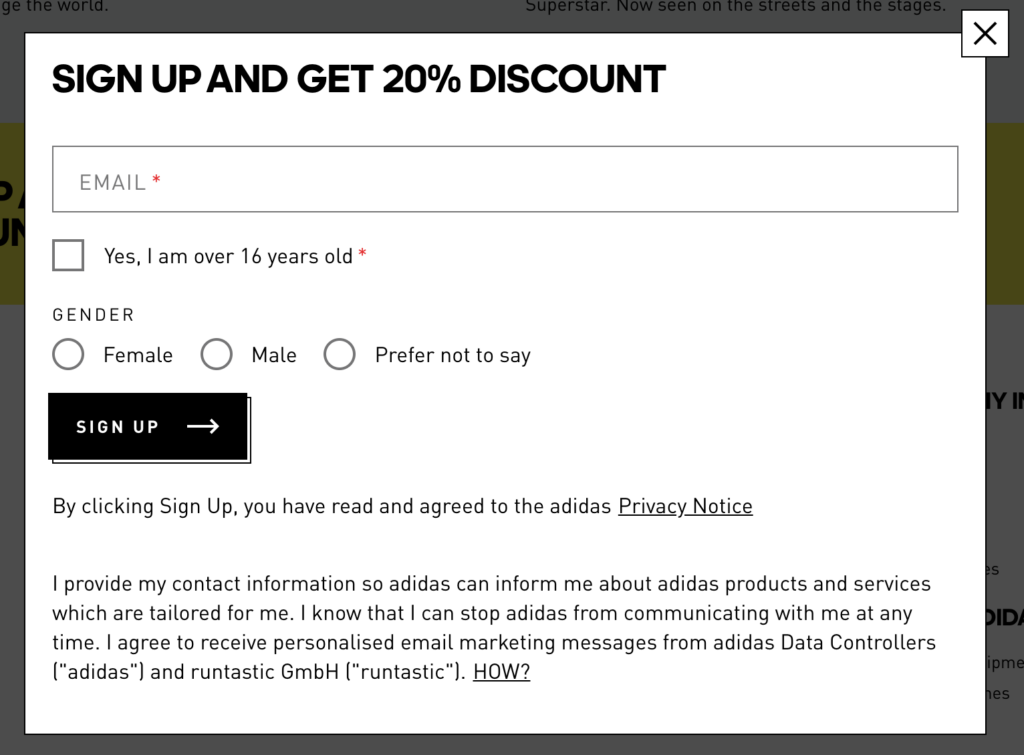Close the sign-up popup with X icon
This screenshot has height=755, width=1024.
click(x=985, y=33)
